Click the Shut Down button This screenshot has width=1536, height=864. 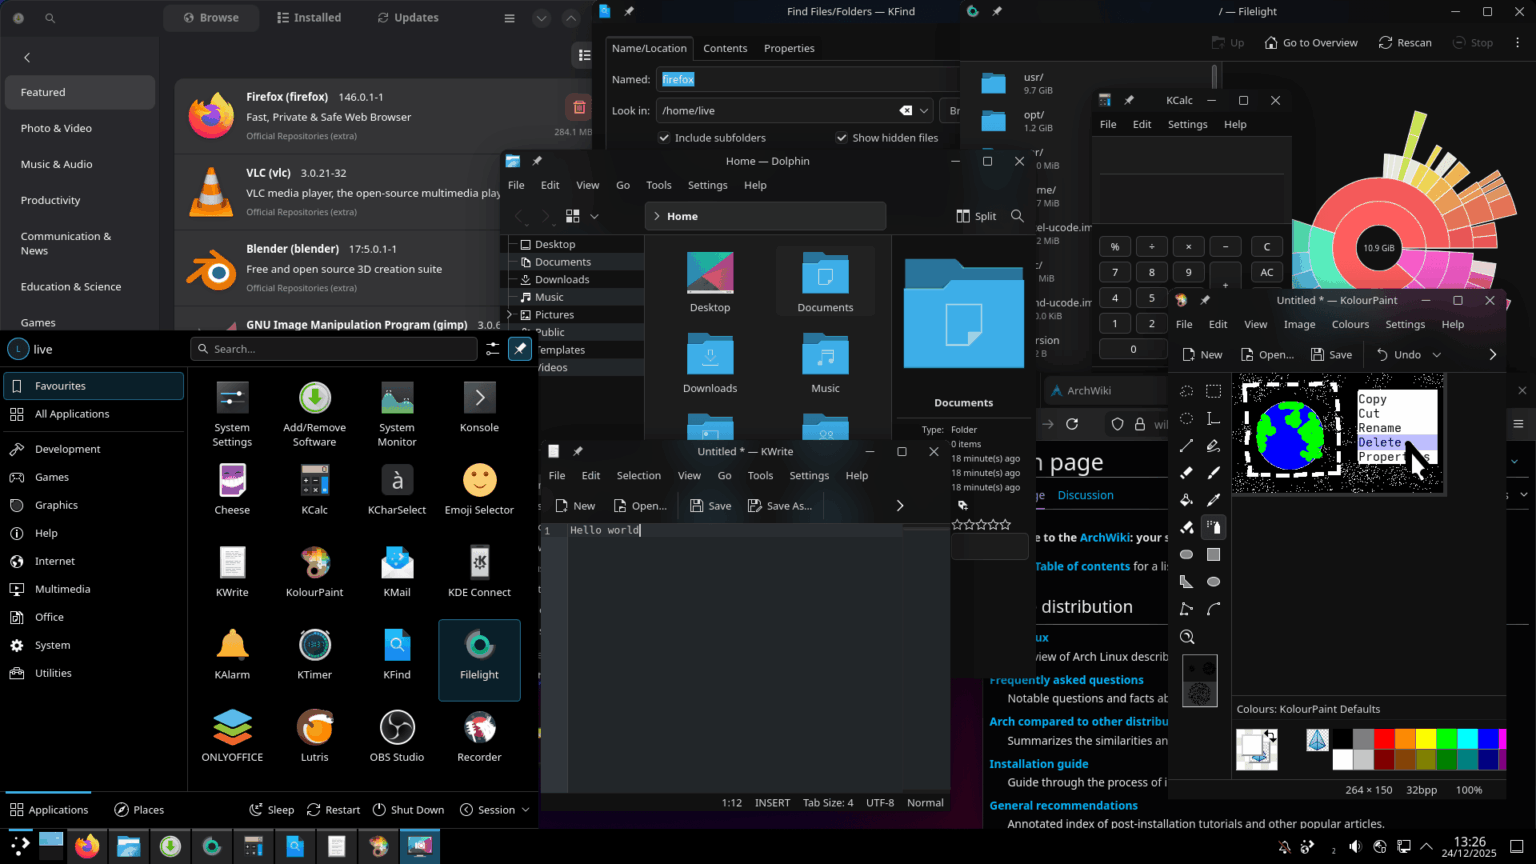click(408, 810)
